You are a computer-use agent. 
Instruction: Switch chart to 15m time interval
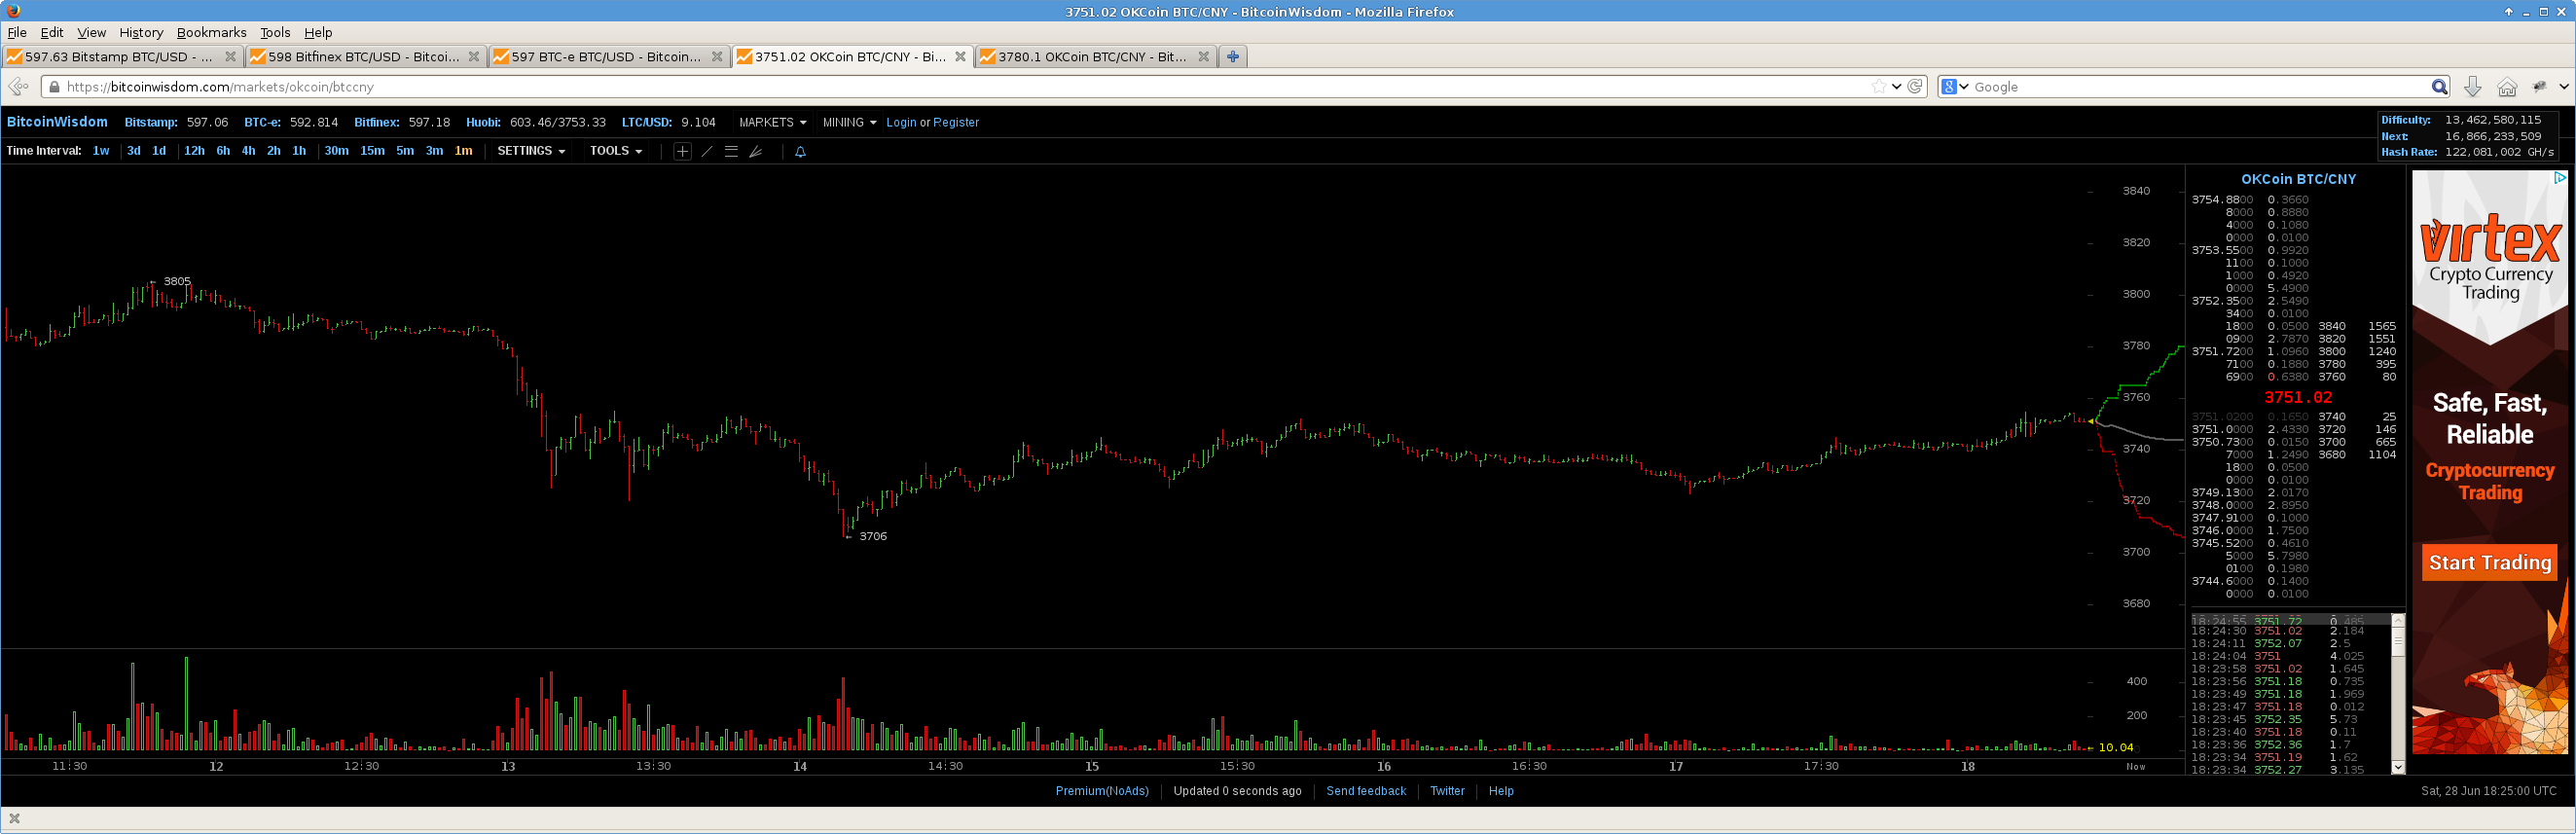pos(372,151)
